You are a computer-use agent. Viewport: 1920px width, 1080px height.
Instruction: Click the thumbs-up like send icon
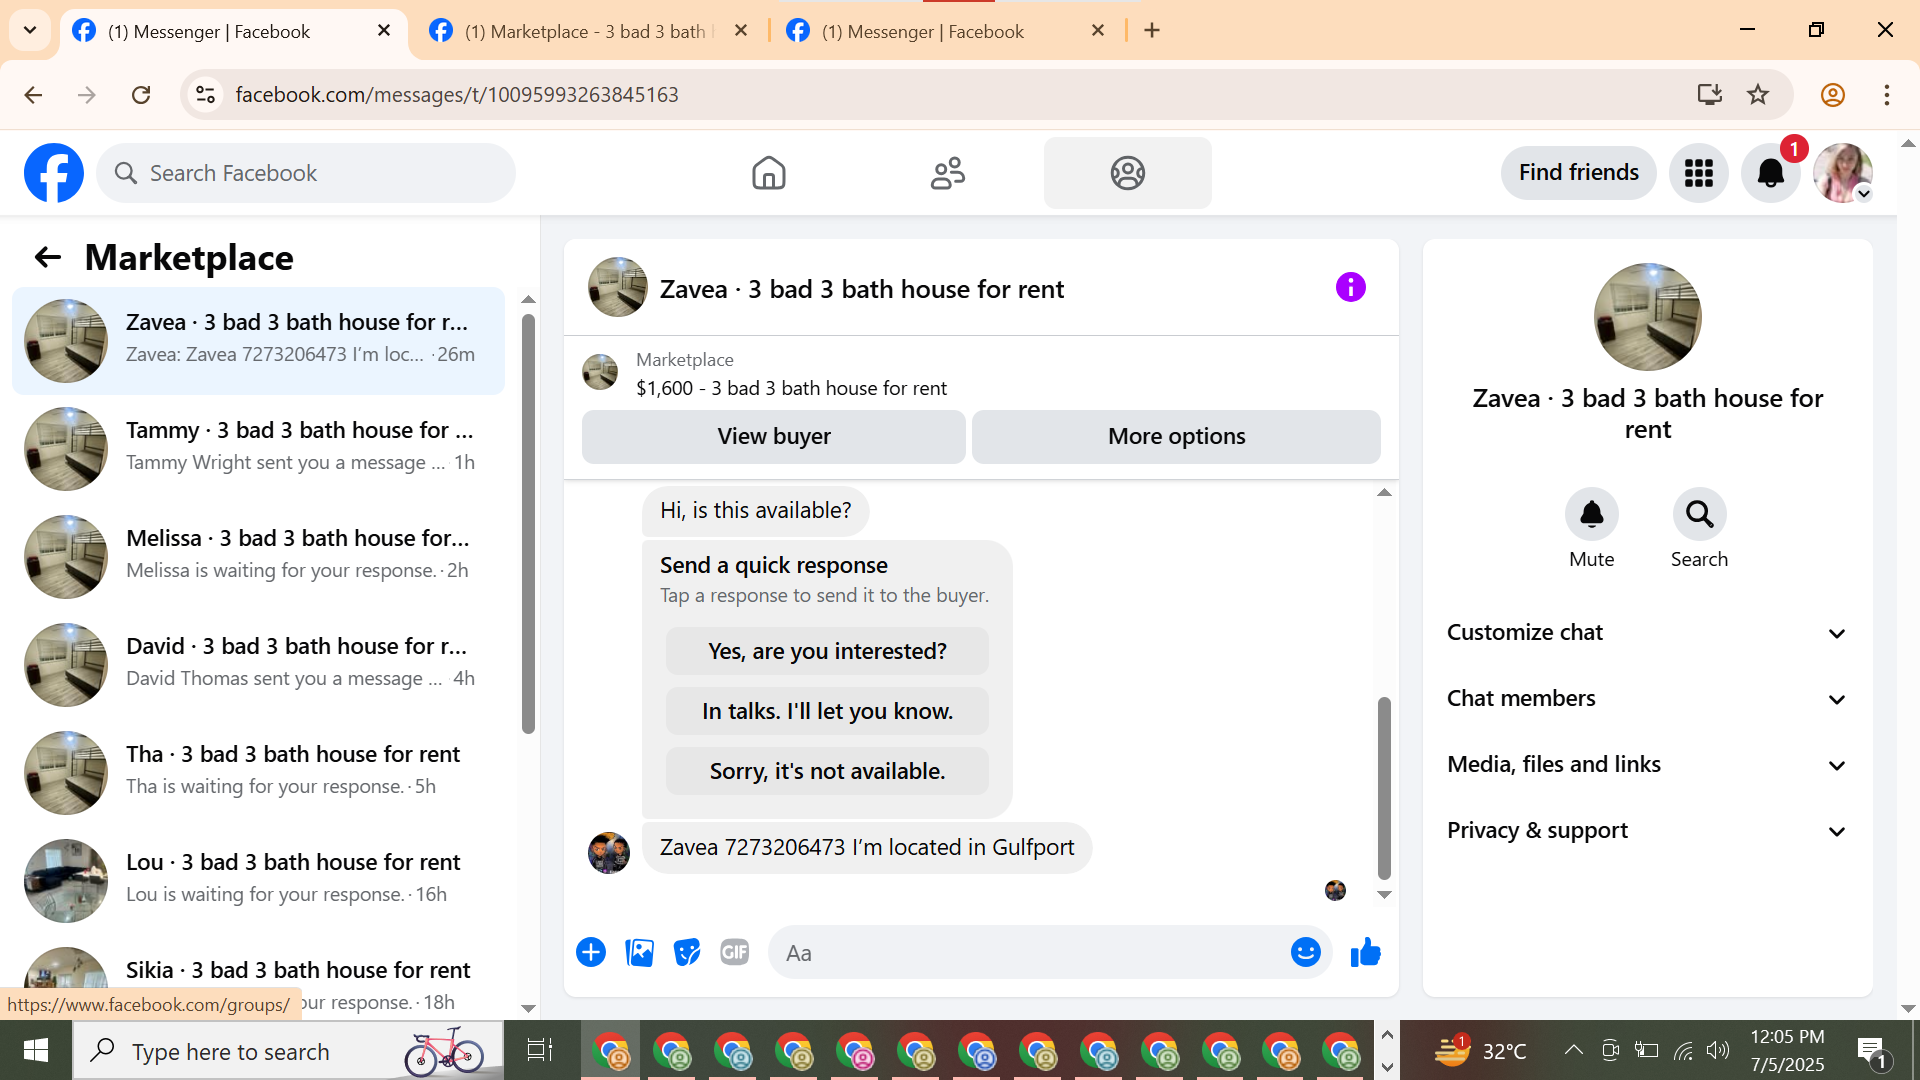[x=1365, y=953]
